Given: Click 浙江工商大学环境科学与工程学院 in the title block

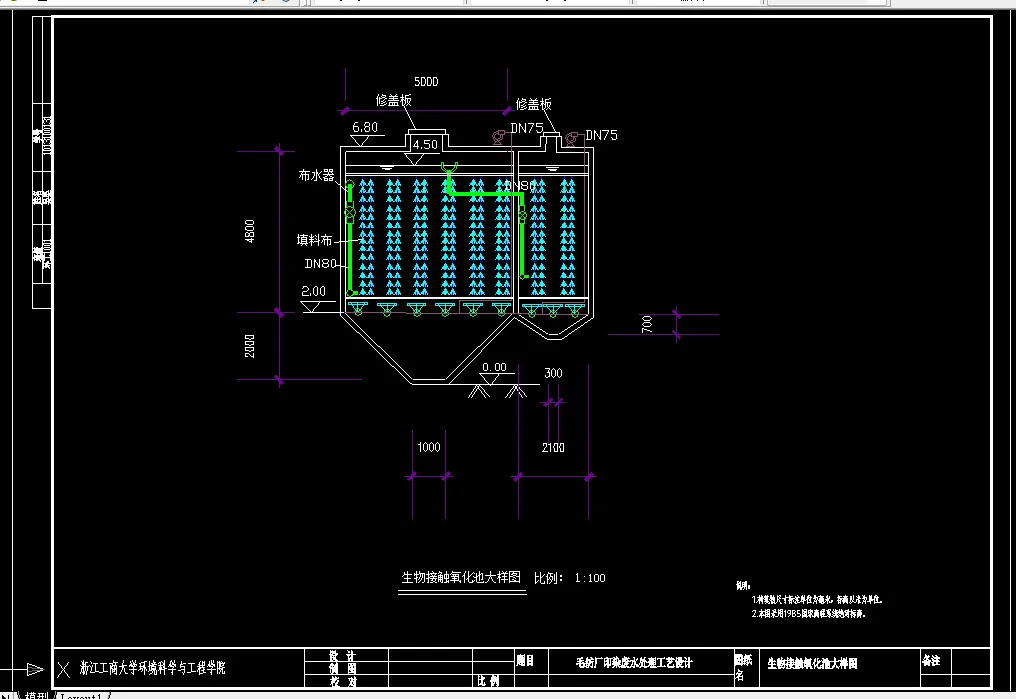Looking at the screenshot, I should pyautogui.click(x=152, y=668).
